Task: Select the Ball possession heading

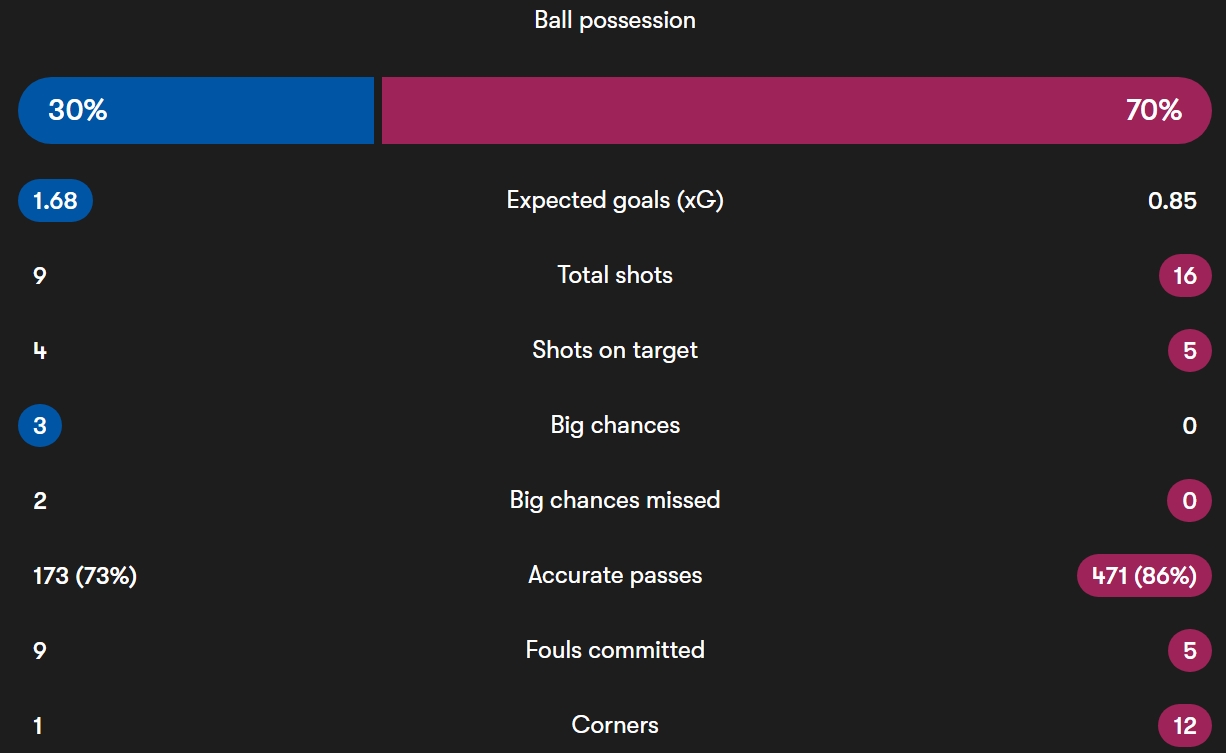Action: 615,20
